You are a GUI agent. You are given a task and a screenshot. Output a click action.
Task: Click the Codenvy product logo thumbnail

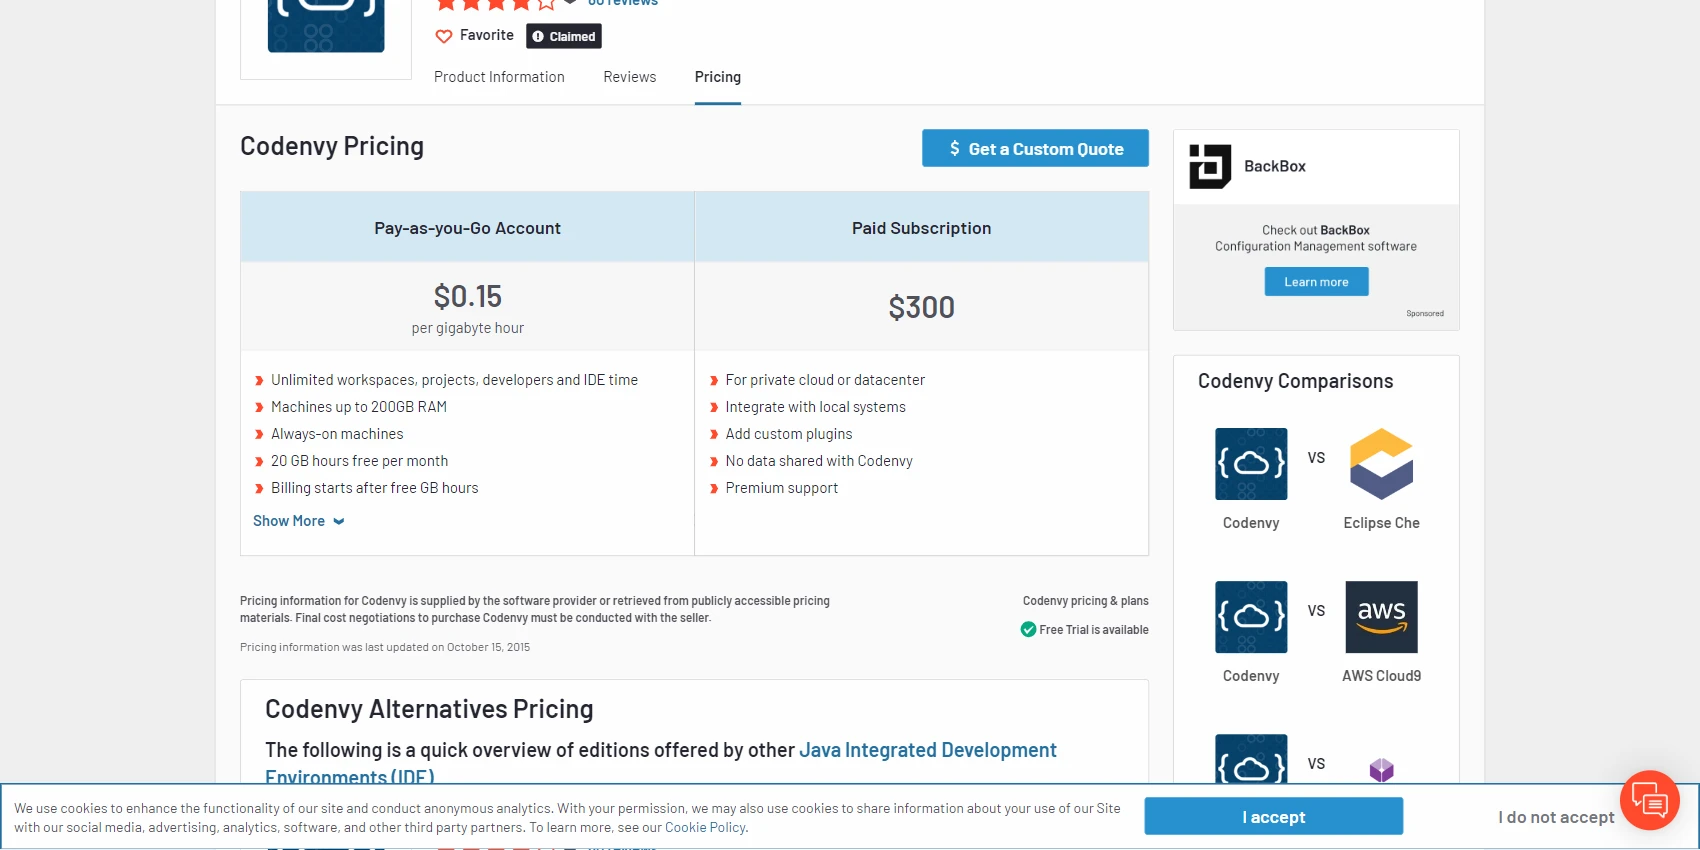[x=326, y=26]
